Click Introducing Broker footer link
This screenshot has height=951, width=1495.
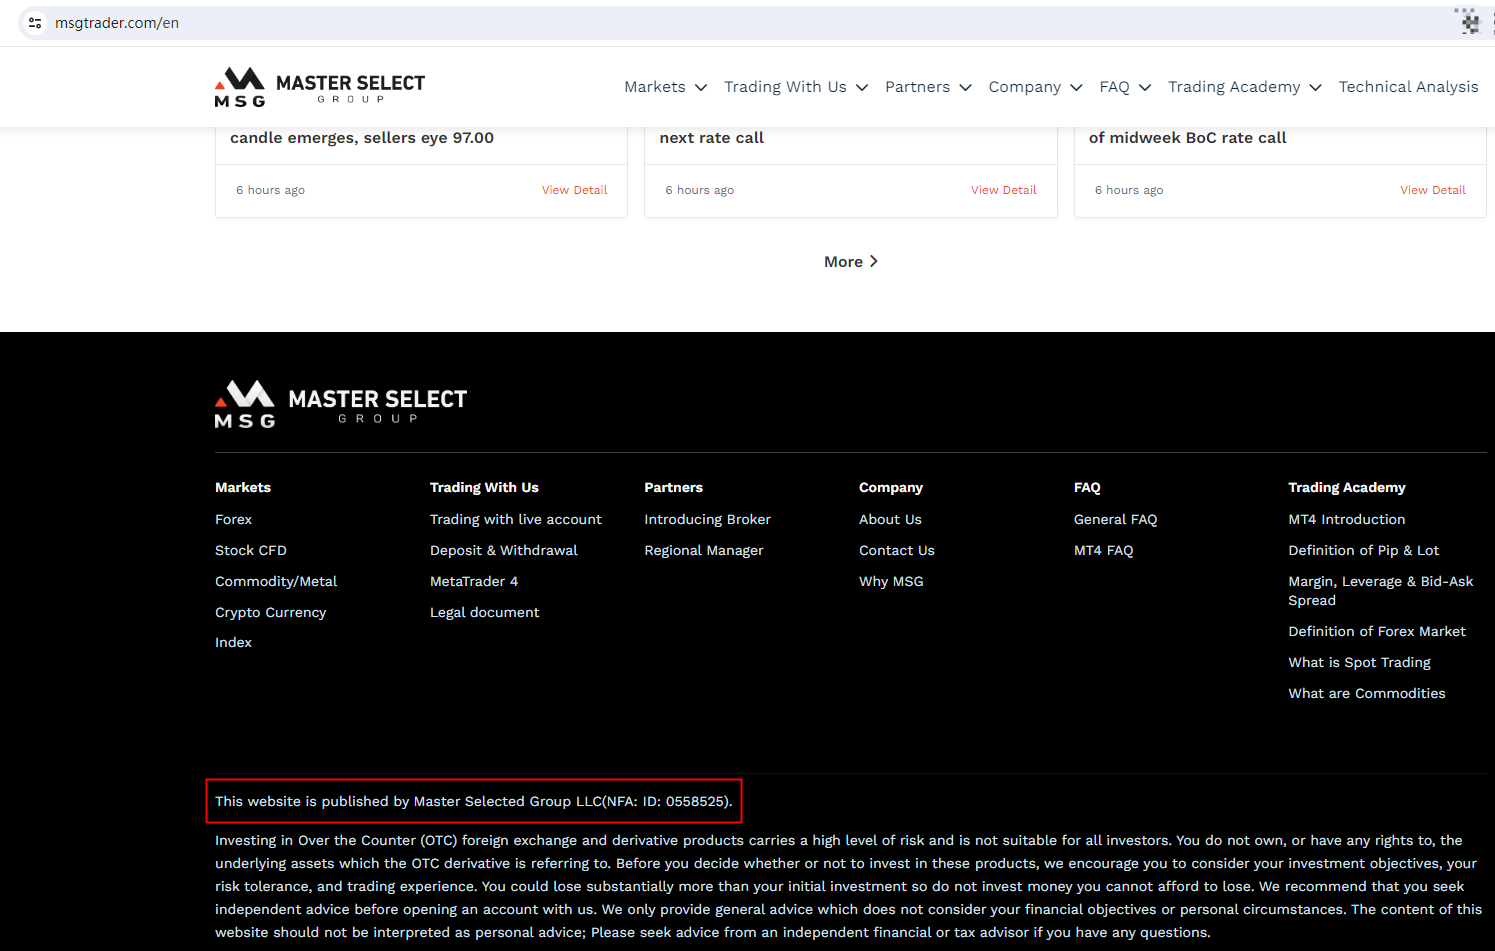707,520
